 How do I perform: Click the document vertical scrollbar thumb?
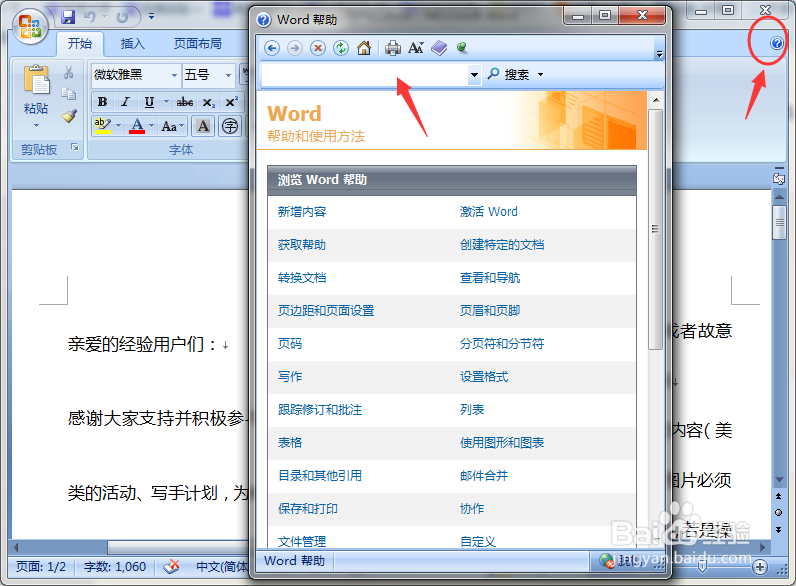point(779,222)
